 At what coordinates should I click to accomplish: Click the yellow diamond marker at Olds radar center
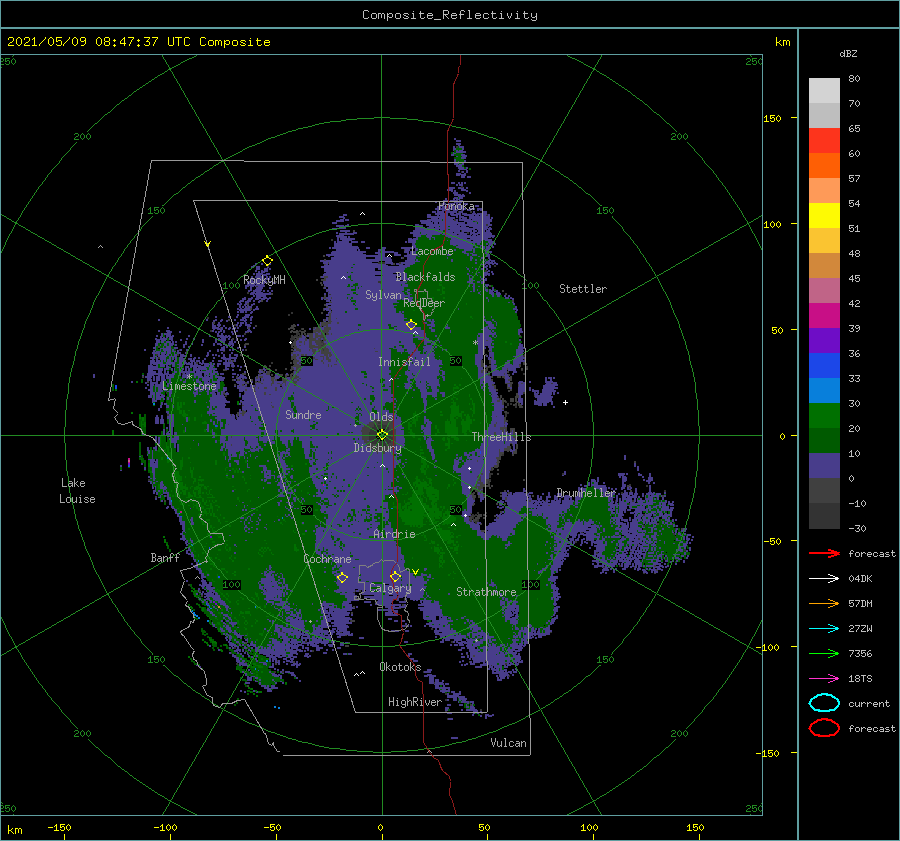coord(382,435)
